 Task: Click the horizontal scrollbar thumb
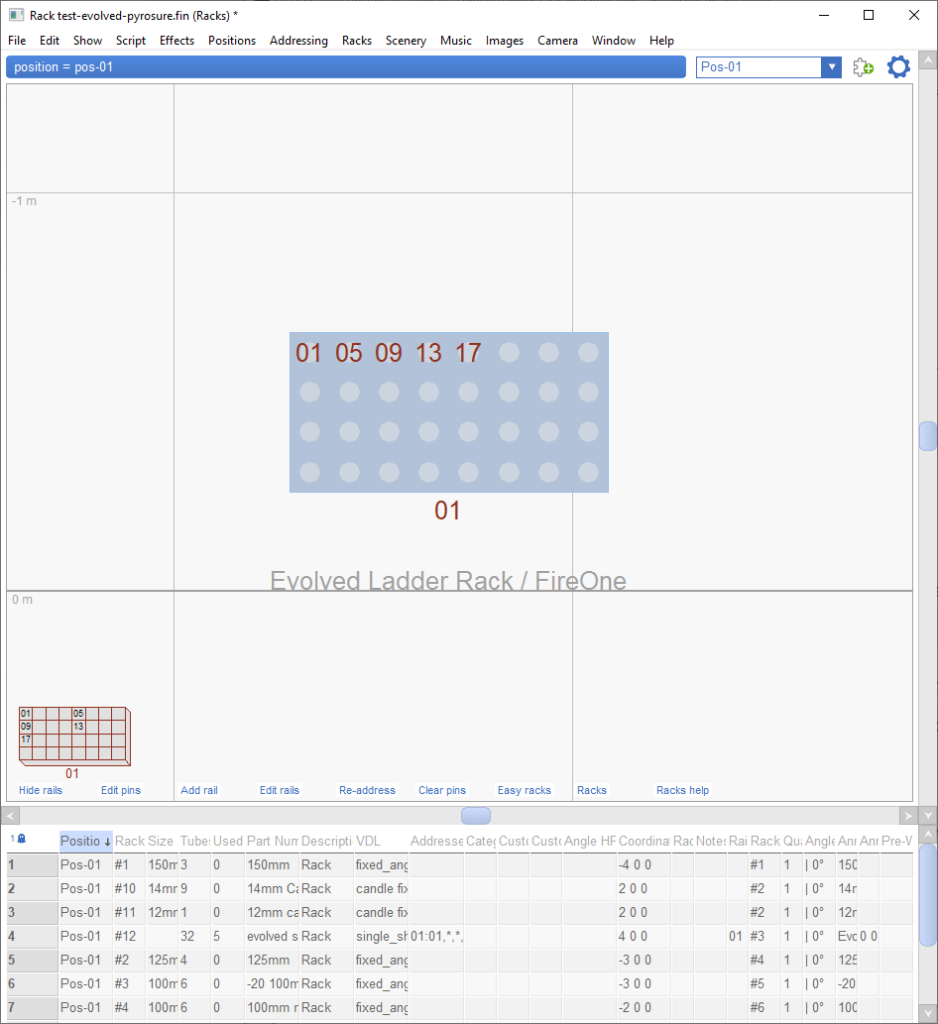[x=476, y=815]
